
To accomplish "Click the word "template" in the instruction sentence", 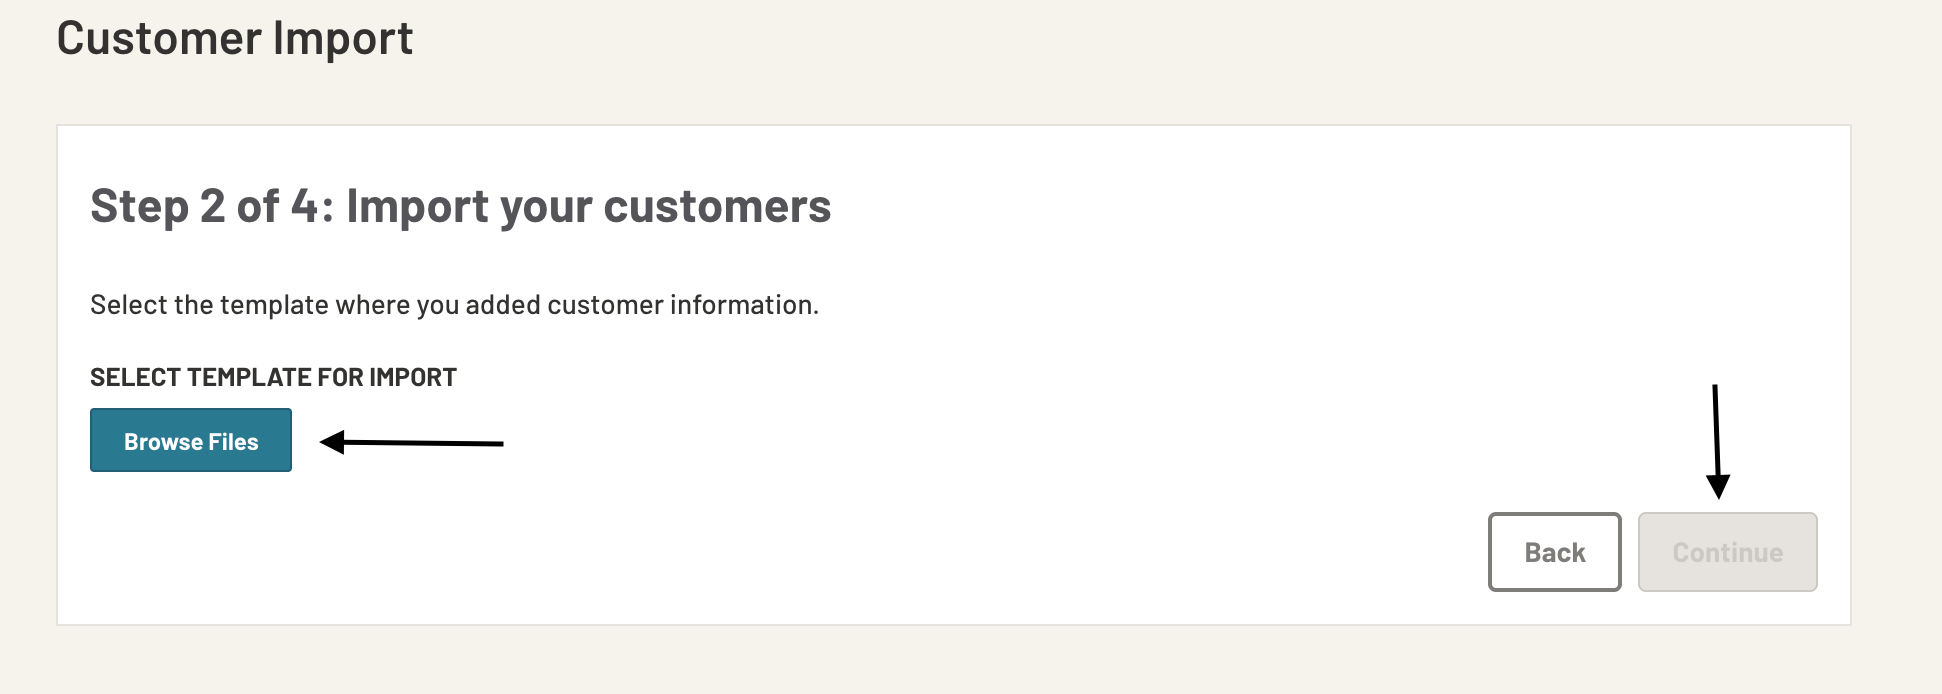I will pos(273,305).
